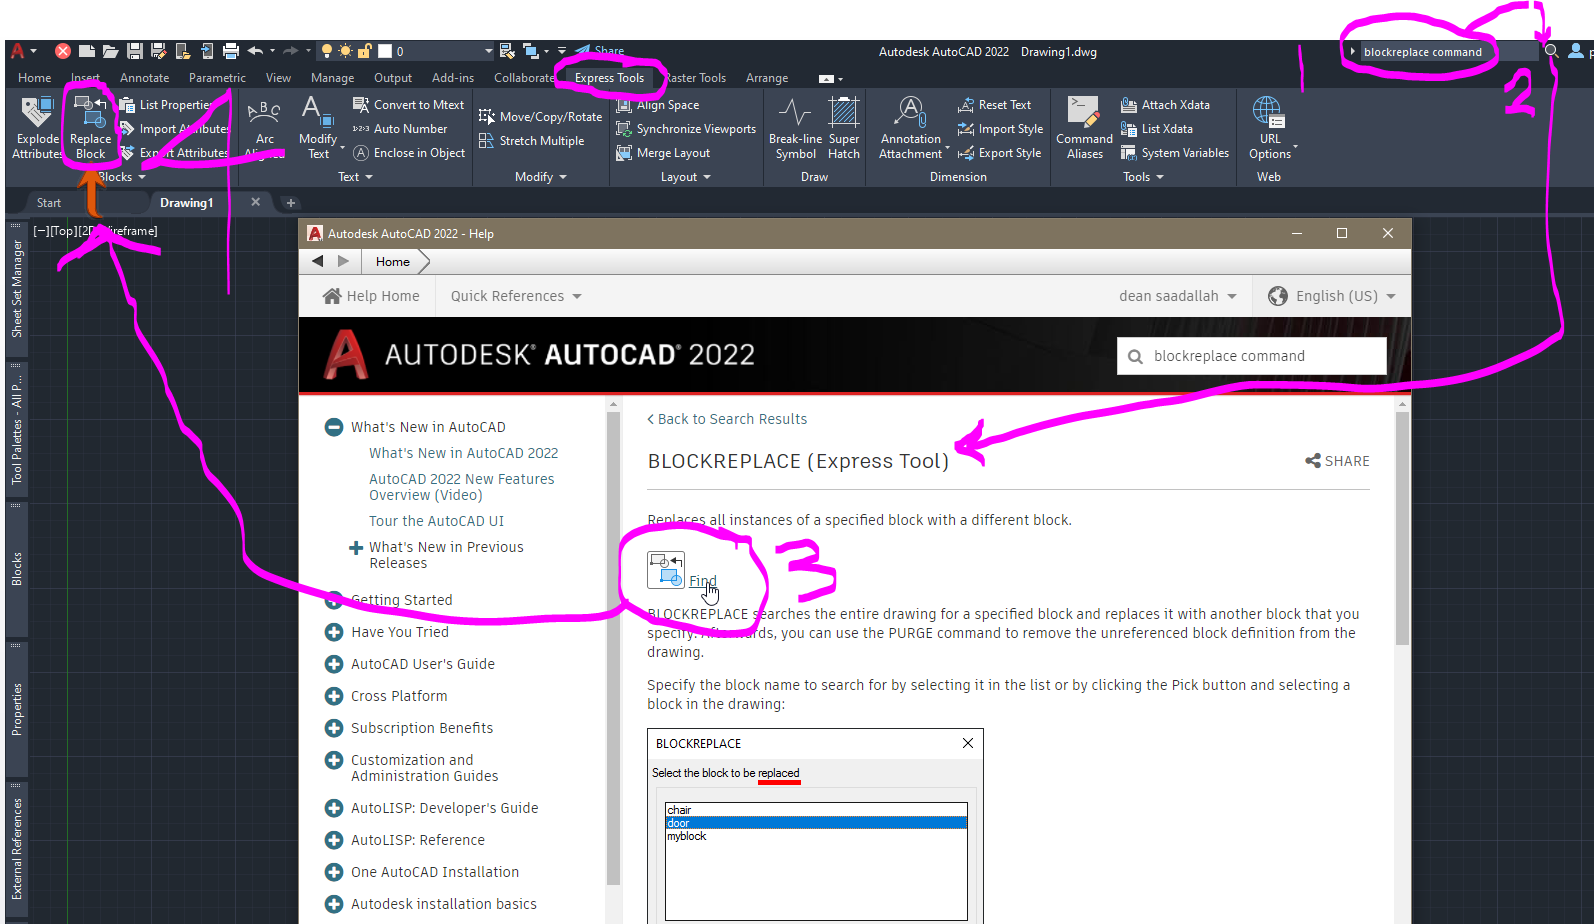Open What's New in AutoCAD 2022 link
Viewport: 1594px width, 924px height.
point(463,453)
